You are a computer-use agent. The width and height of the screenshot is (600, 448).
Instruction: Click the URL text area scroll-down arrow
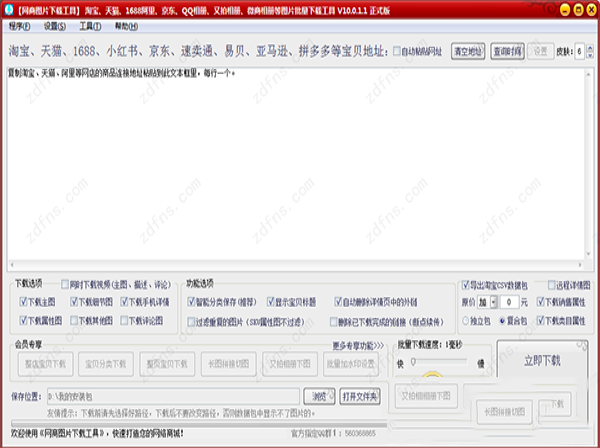[589, 254]
